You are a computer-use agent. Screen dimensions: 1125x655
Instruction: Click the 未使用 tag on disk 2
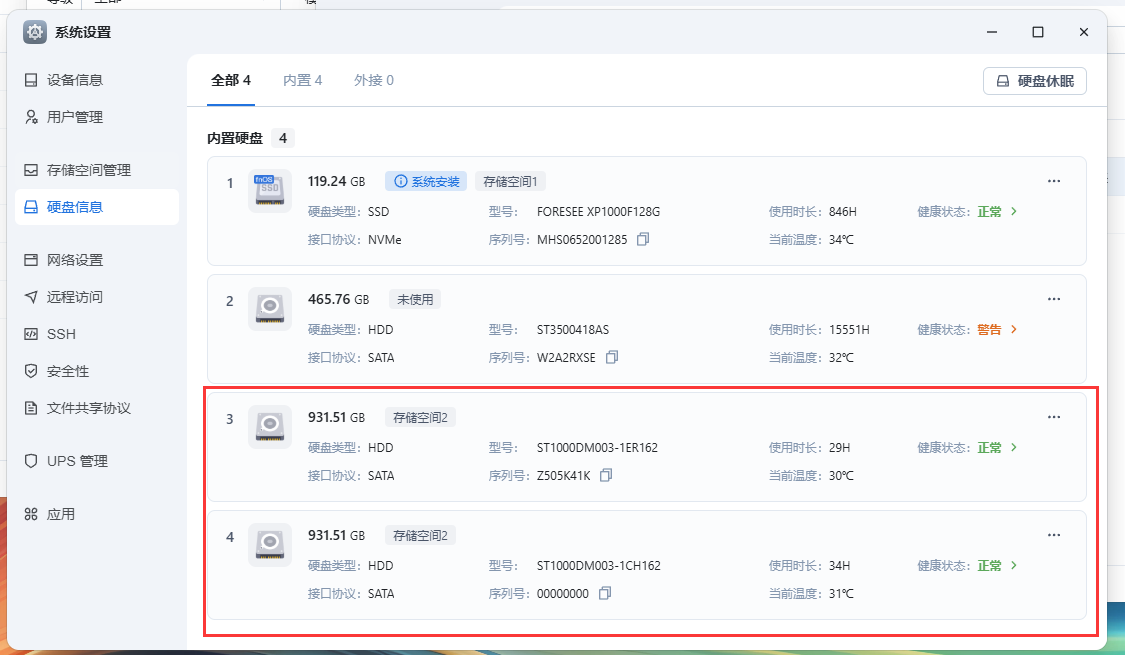coord(415,299)
